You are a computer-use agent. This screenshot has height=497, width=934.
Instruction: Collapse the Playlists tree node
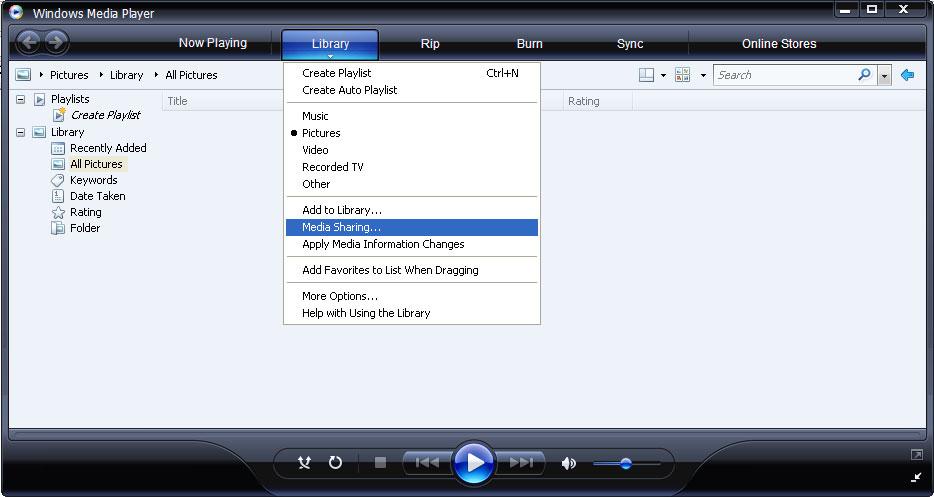click(x=20, y=99)
